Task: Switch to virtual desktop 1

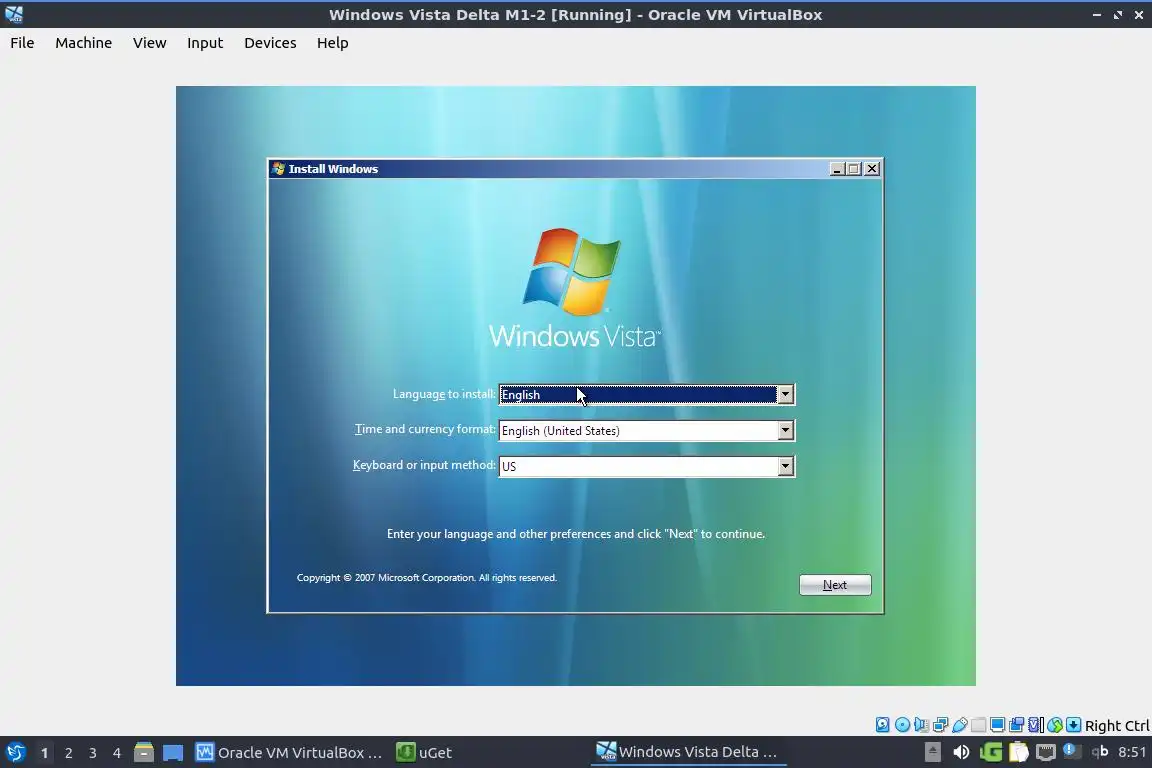Action: pyautogui.click(x=45, y=753)
